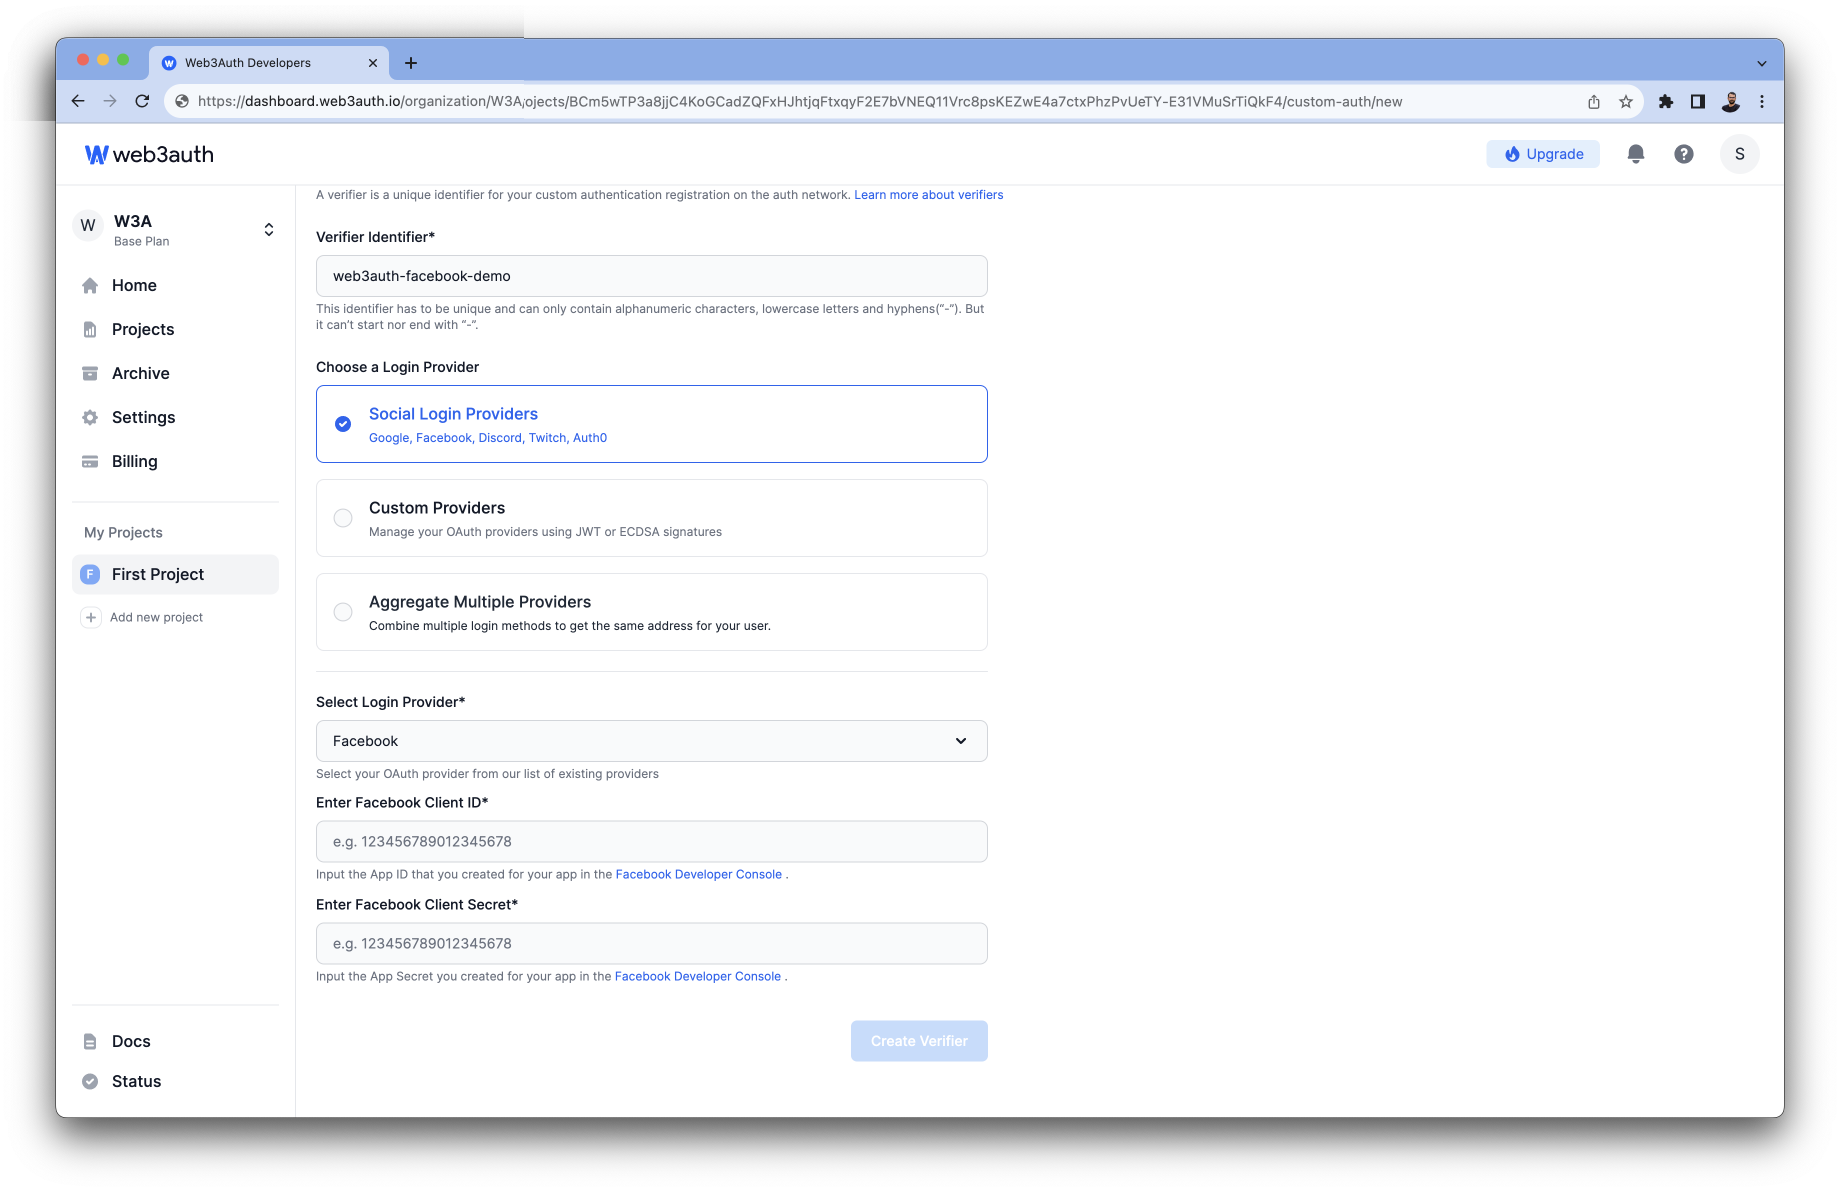Image resolution: width=1840 pixels, height=1192 pixels.
Task: Bookmark this page with star icon
Action: point(1626,101)
